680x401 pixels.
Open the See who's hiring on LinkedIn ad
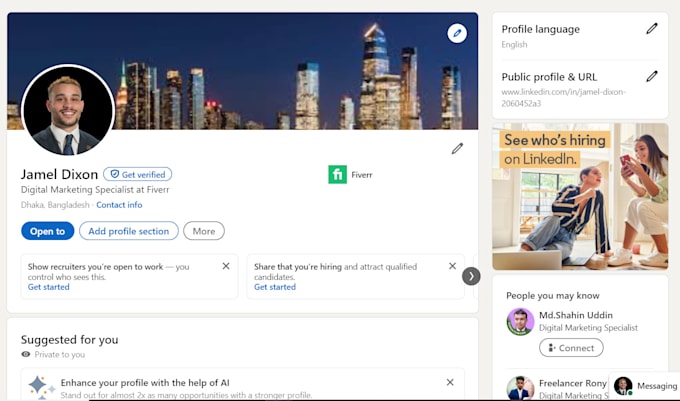click(580, 196)
